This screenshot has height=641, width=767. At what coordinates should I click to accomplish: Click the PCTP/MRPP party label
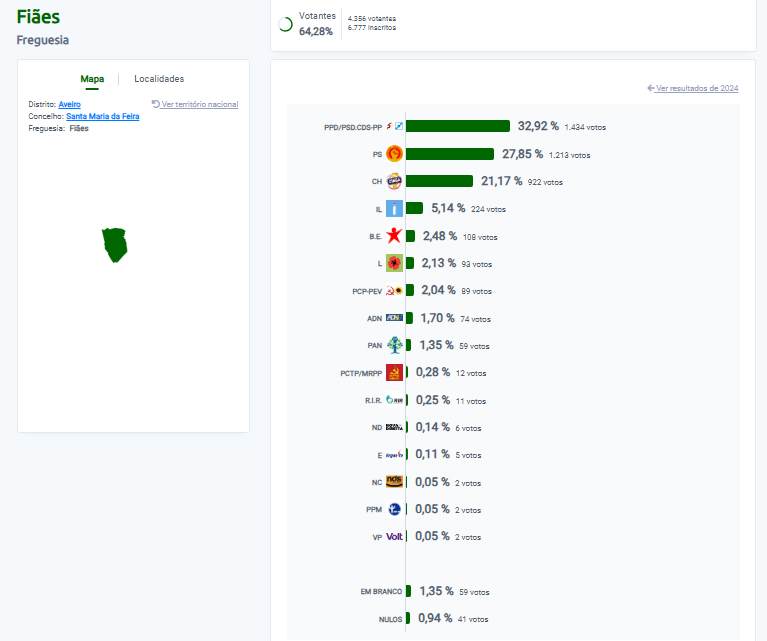[x=361, y=373]
